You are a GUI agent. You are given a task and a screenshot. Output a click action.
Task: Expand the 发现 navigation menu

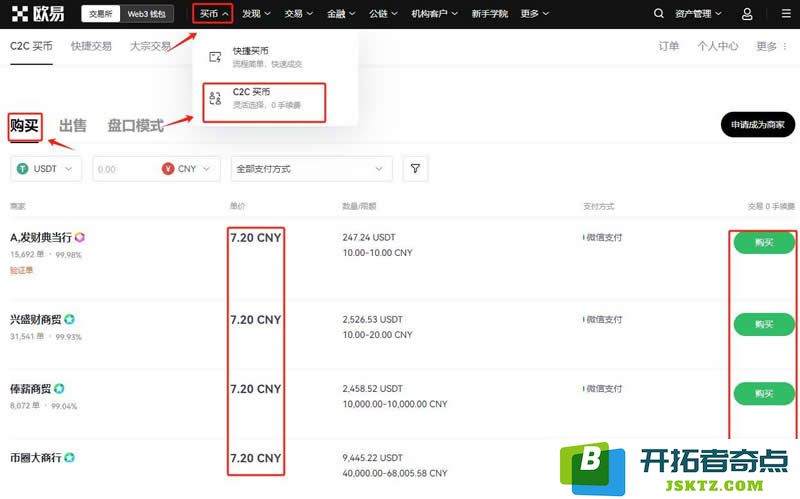click(x=256, y=14)
